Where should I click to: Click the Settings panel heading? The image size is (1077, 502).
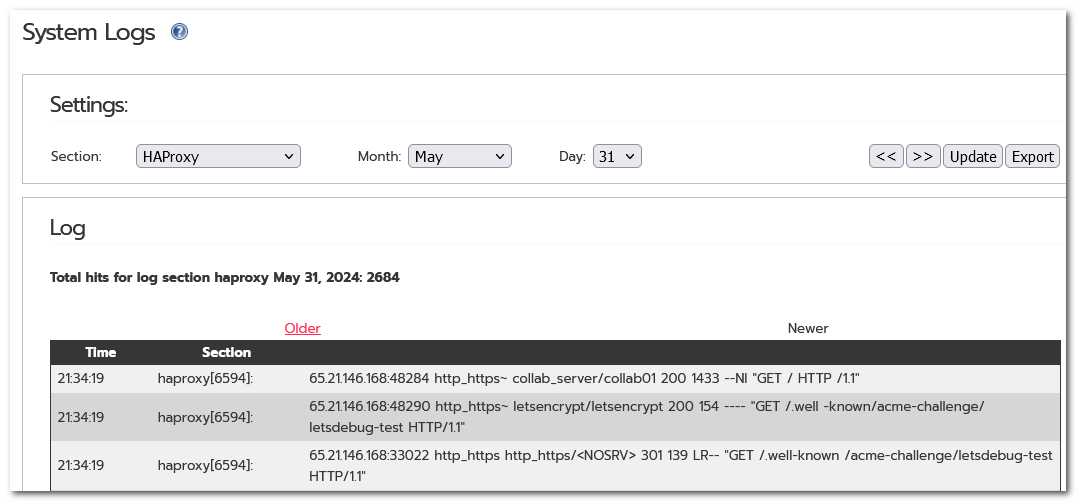click(x=89, y=105)
